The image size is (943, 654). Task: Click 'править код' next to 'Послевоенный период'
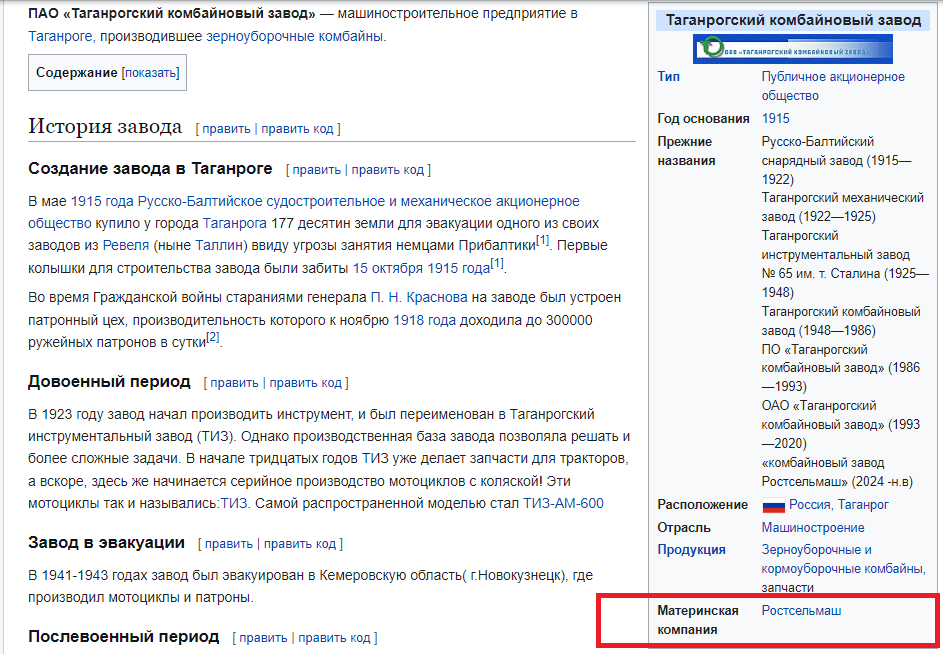click(334, 638)
